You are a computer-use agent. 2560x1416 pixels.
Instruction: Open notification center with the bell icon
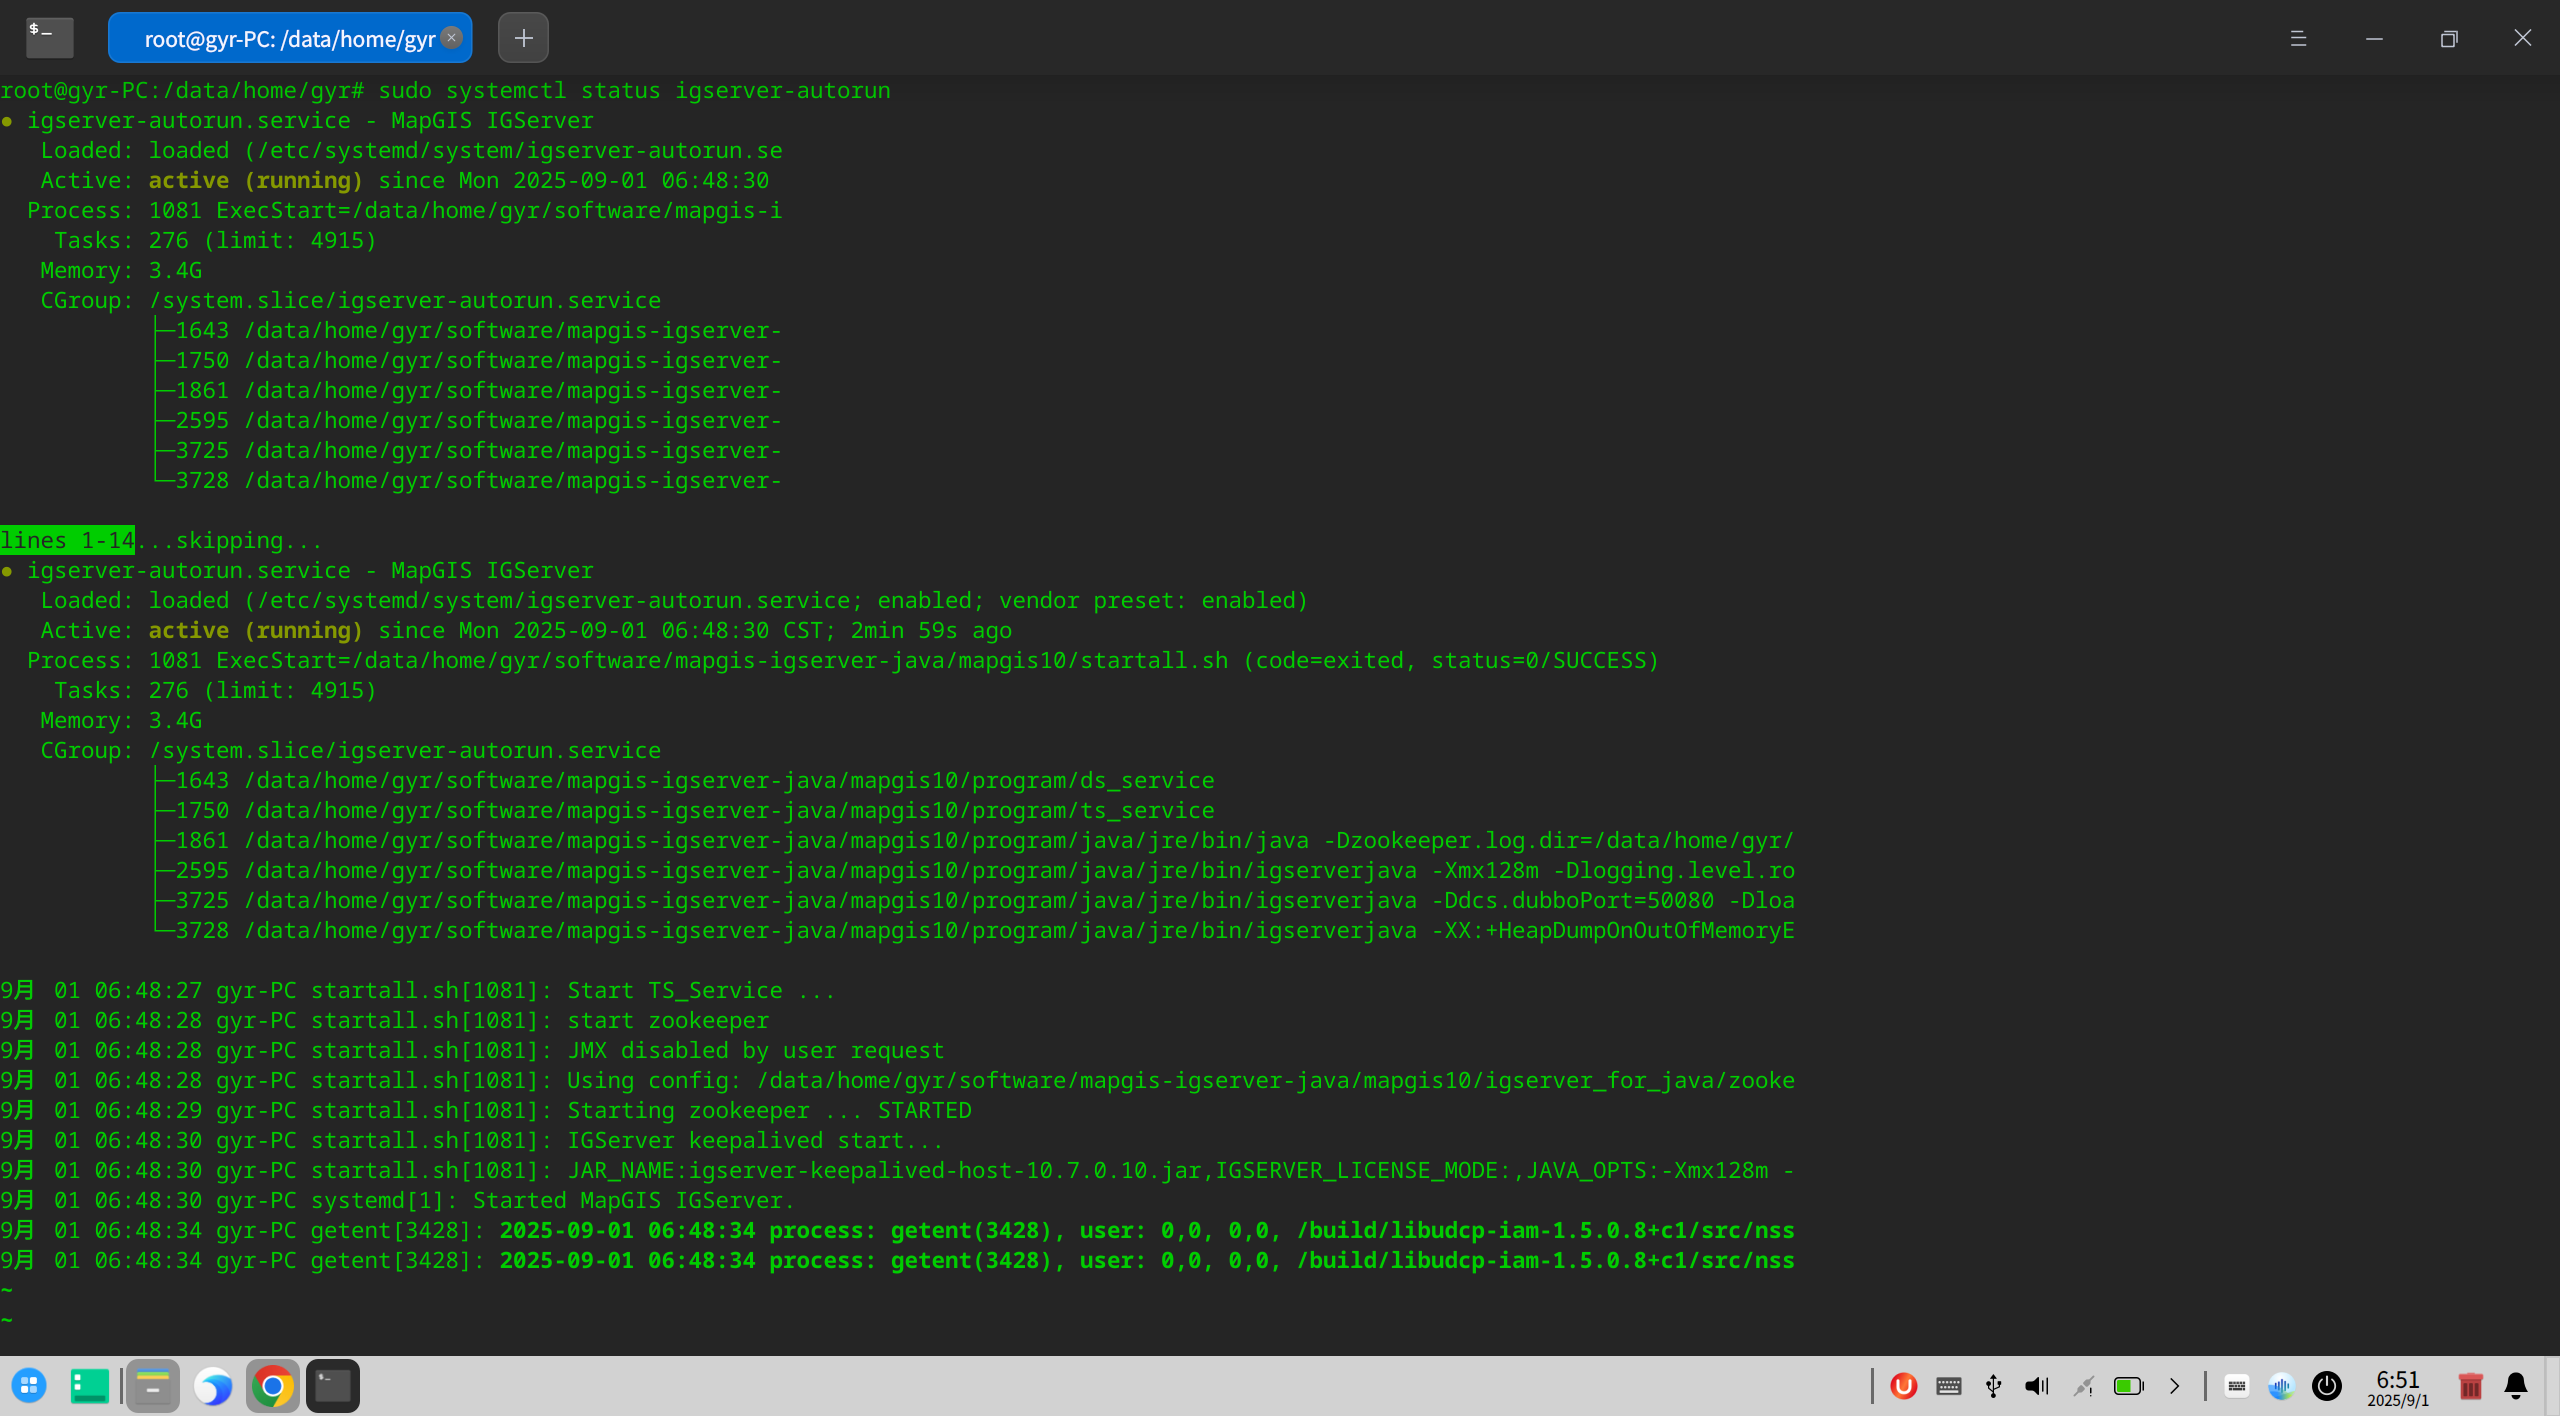[x=2516, y=1385]
